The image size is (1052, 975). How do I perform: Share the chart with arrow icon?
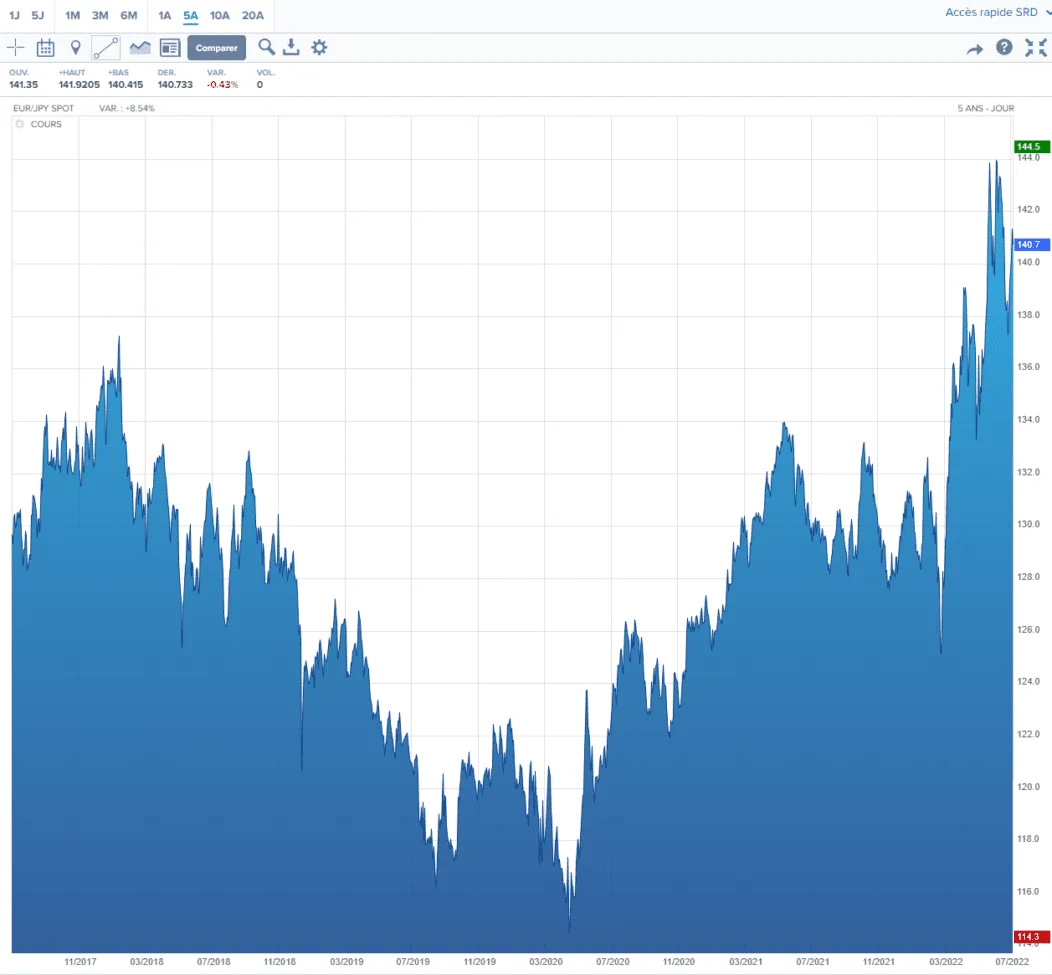coord(974,48)
